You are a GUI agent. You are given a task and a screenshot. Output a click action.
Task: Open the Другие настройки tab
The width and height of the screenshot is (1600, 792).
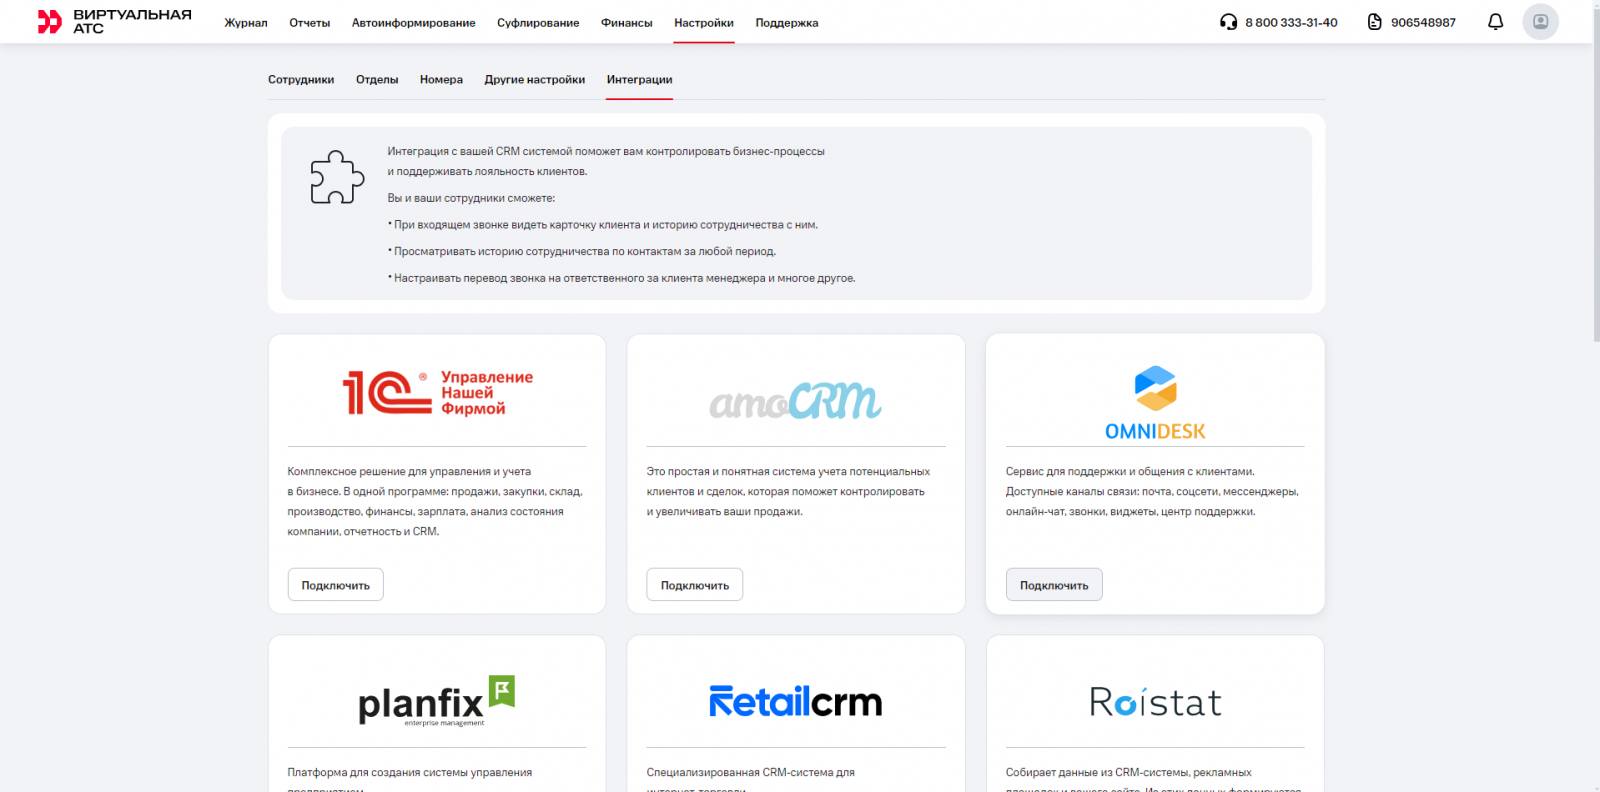[x=535, y=80]
